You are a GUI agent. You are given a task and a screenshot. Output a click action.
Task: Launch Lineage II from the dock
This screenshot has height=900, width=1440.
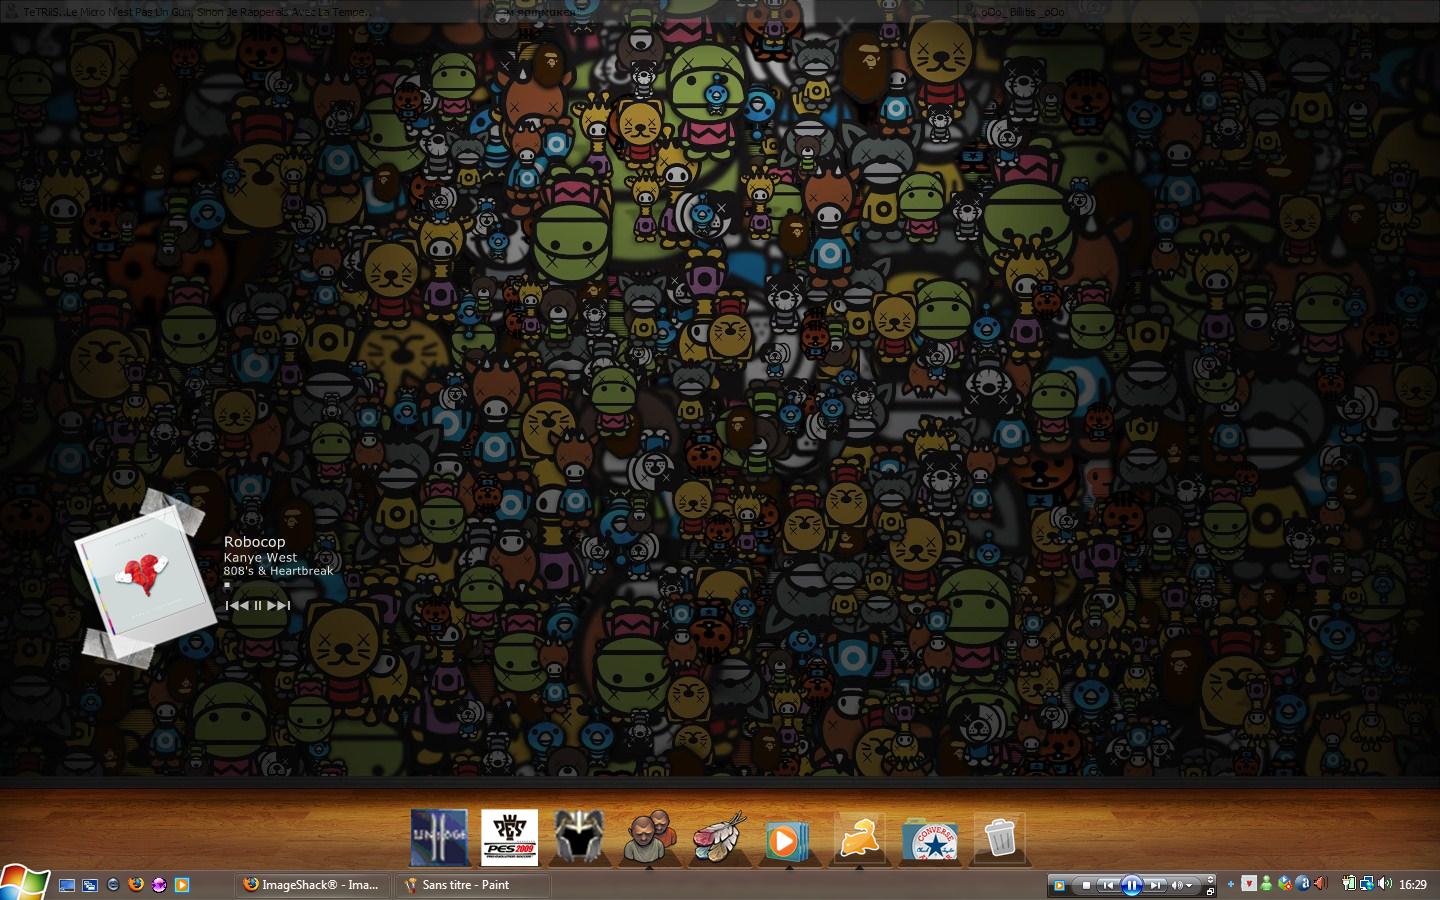[x=439, y=837]
